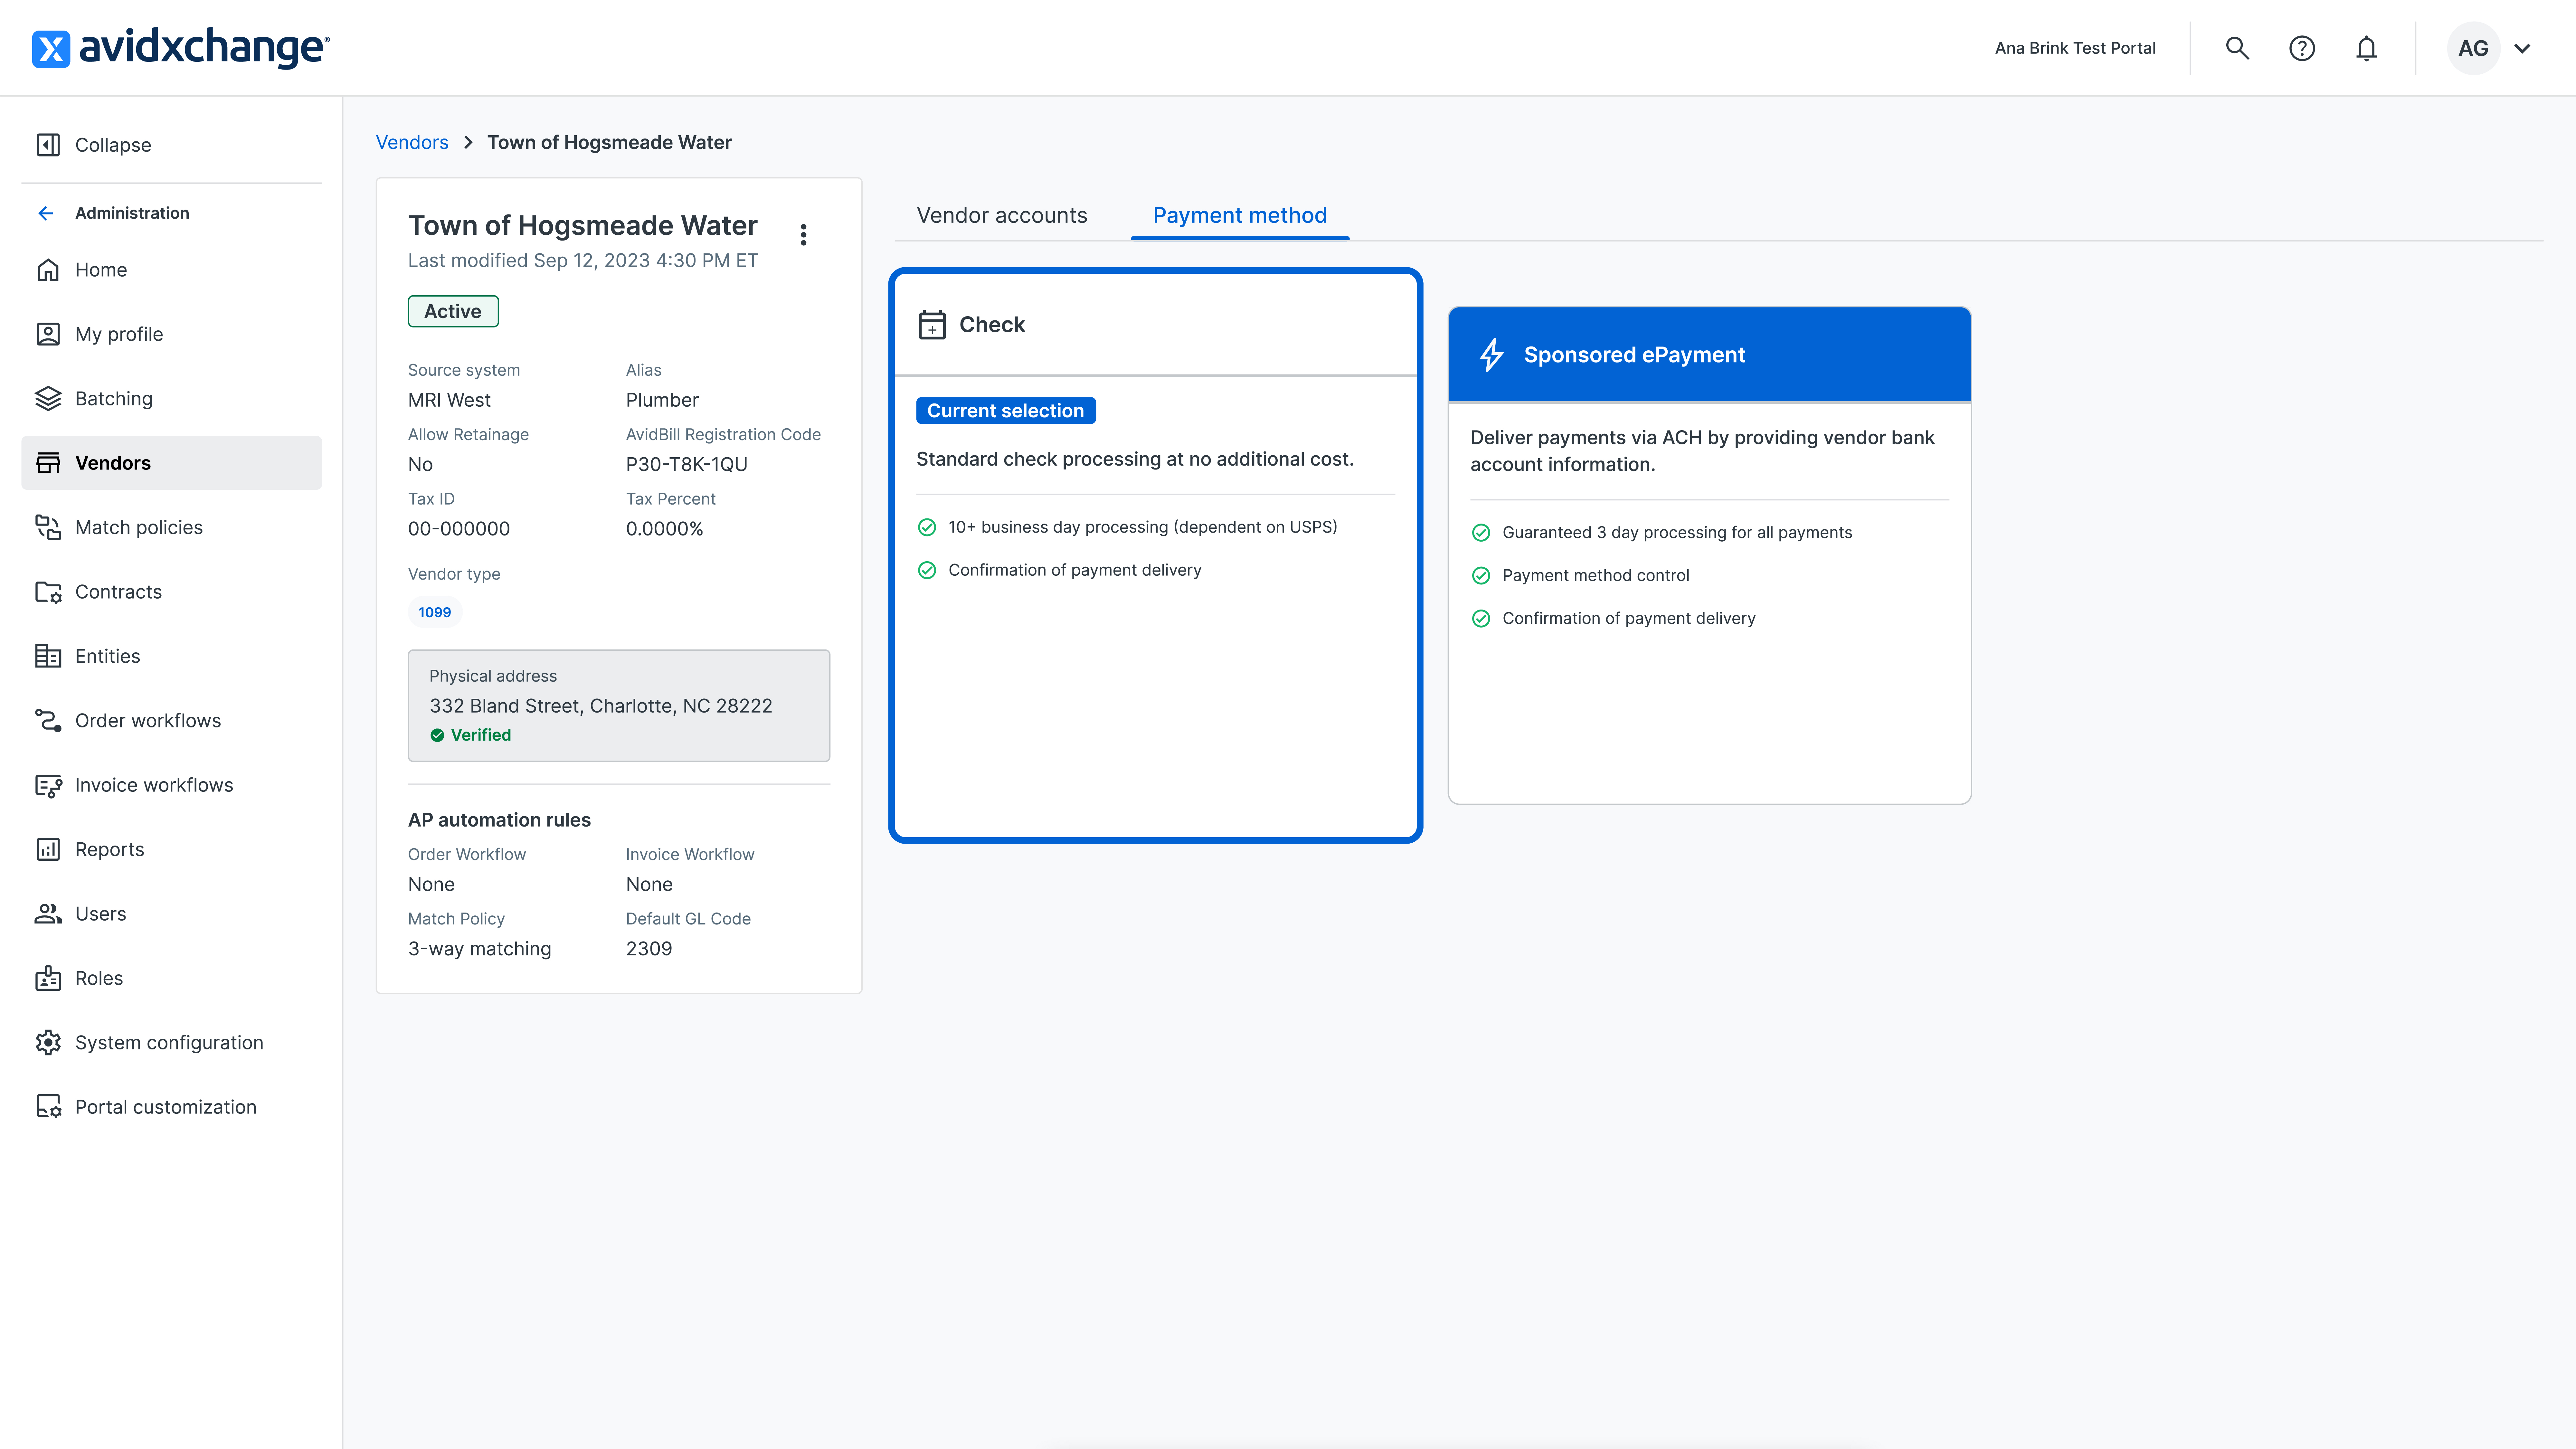
Task: Choose the Sponsored ePayment card
Action: pyautogui.click(x=1710, y=555)
